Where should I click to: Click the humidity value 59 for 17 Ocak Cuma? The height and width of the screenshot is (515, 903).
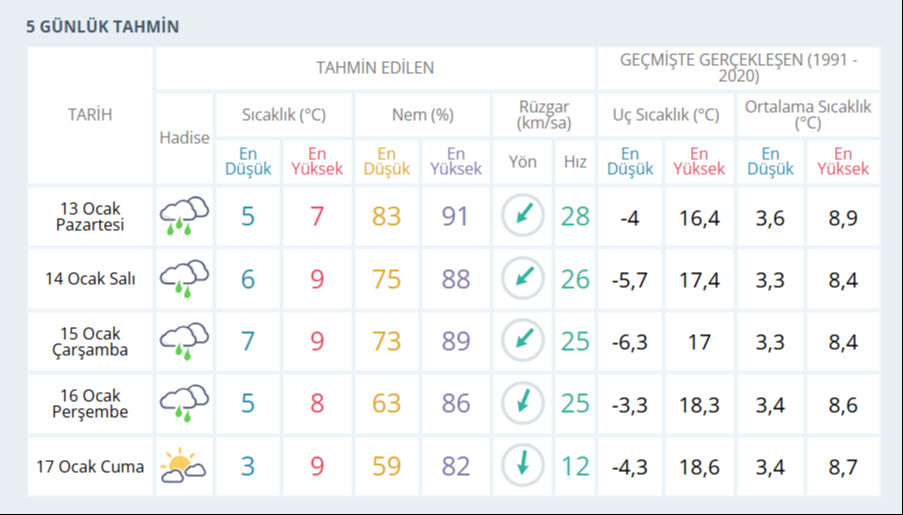click(x=386, y=466)
